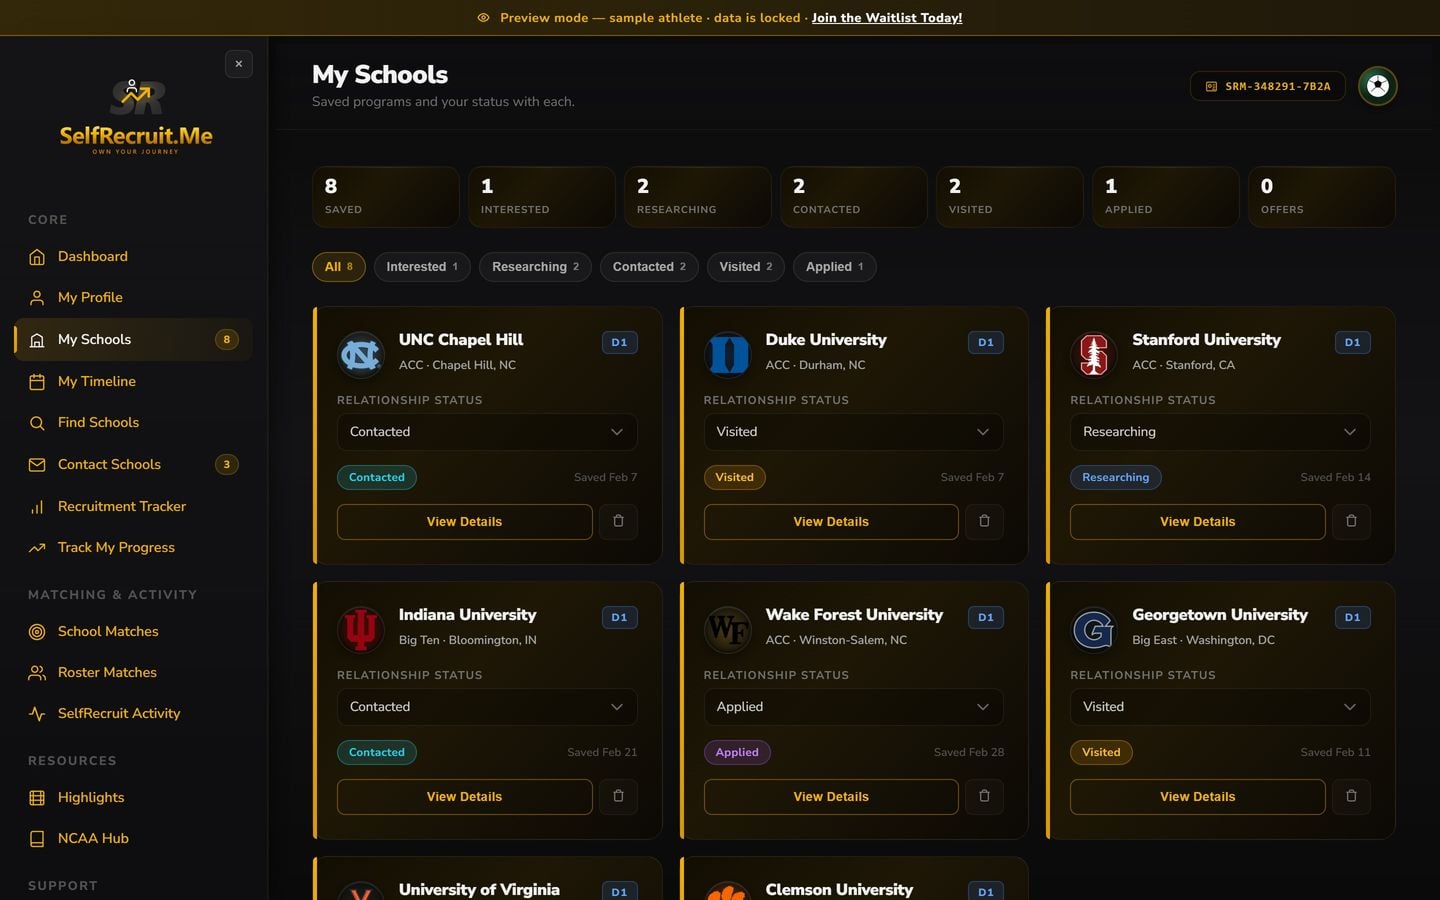
Task: View Details for Wake Forest University
Action: (x=831, y=797)
